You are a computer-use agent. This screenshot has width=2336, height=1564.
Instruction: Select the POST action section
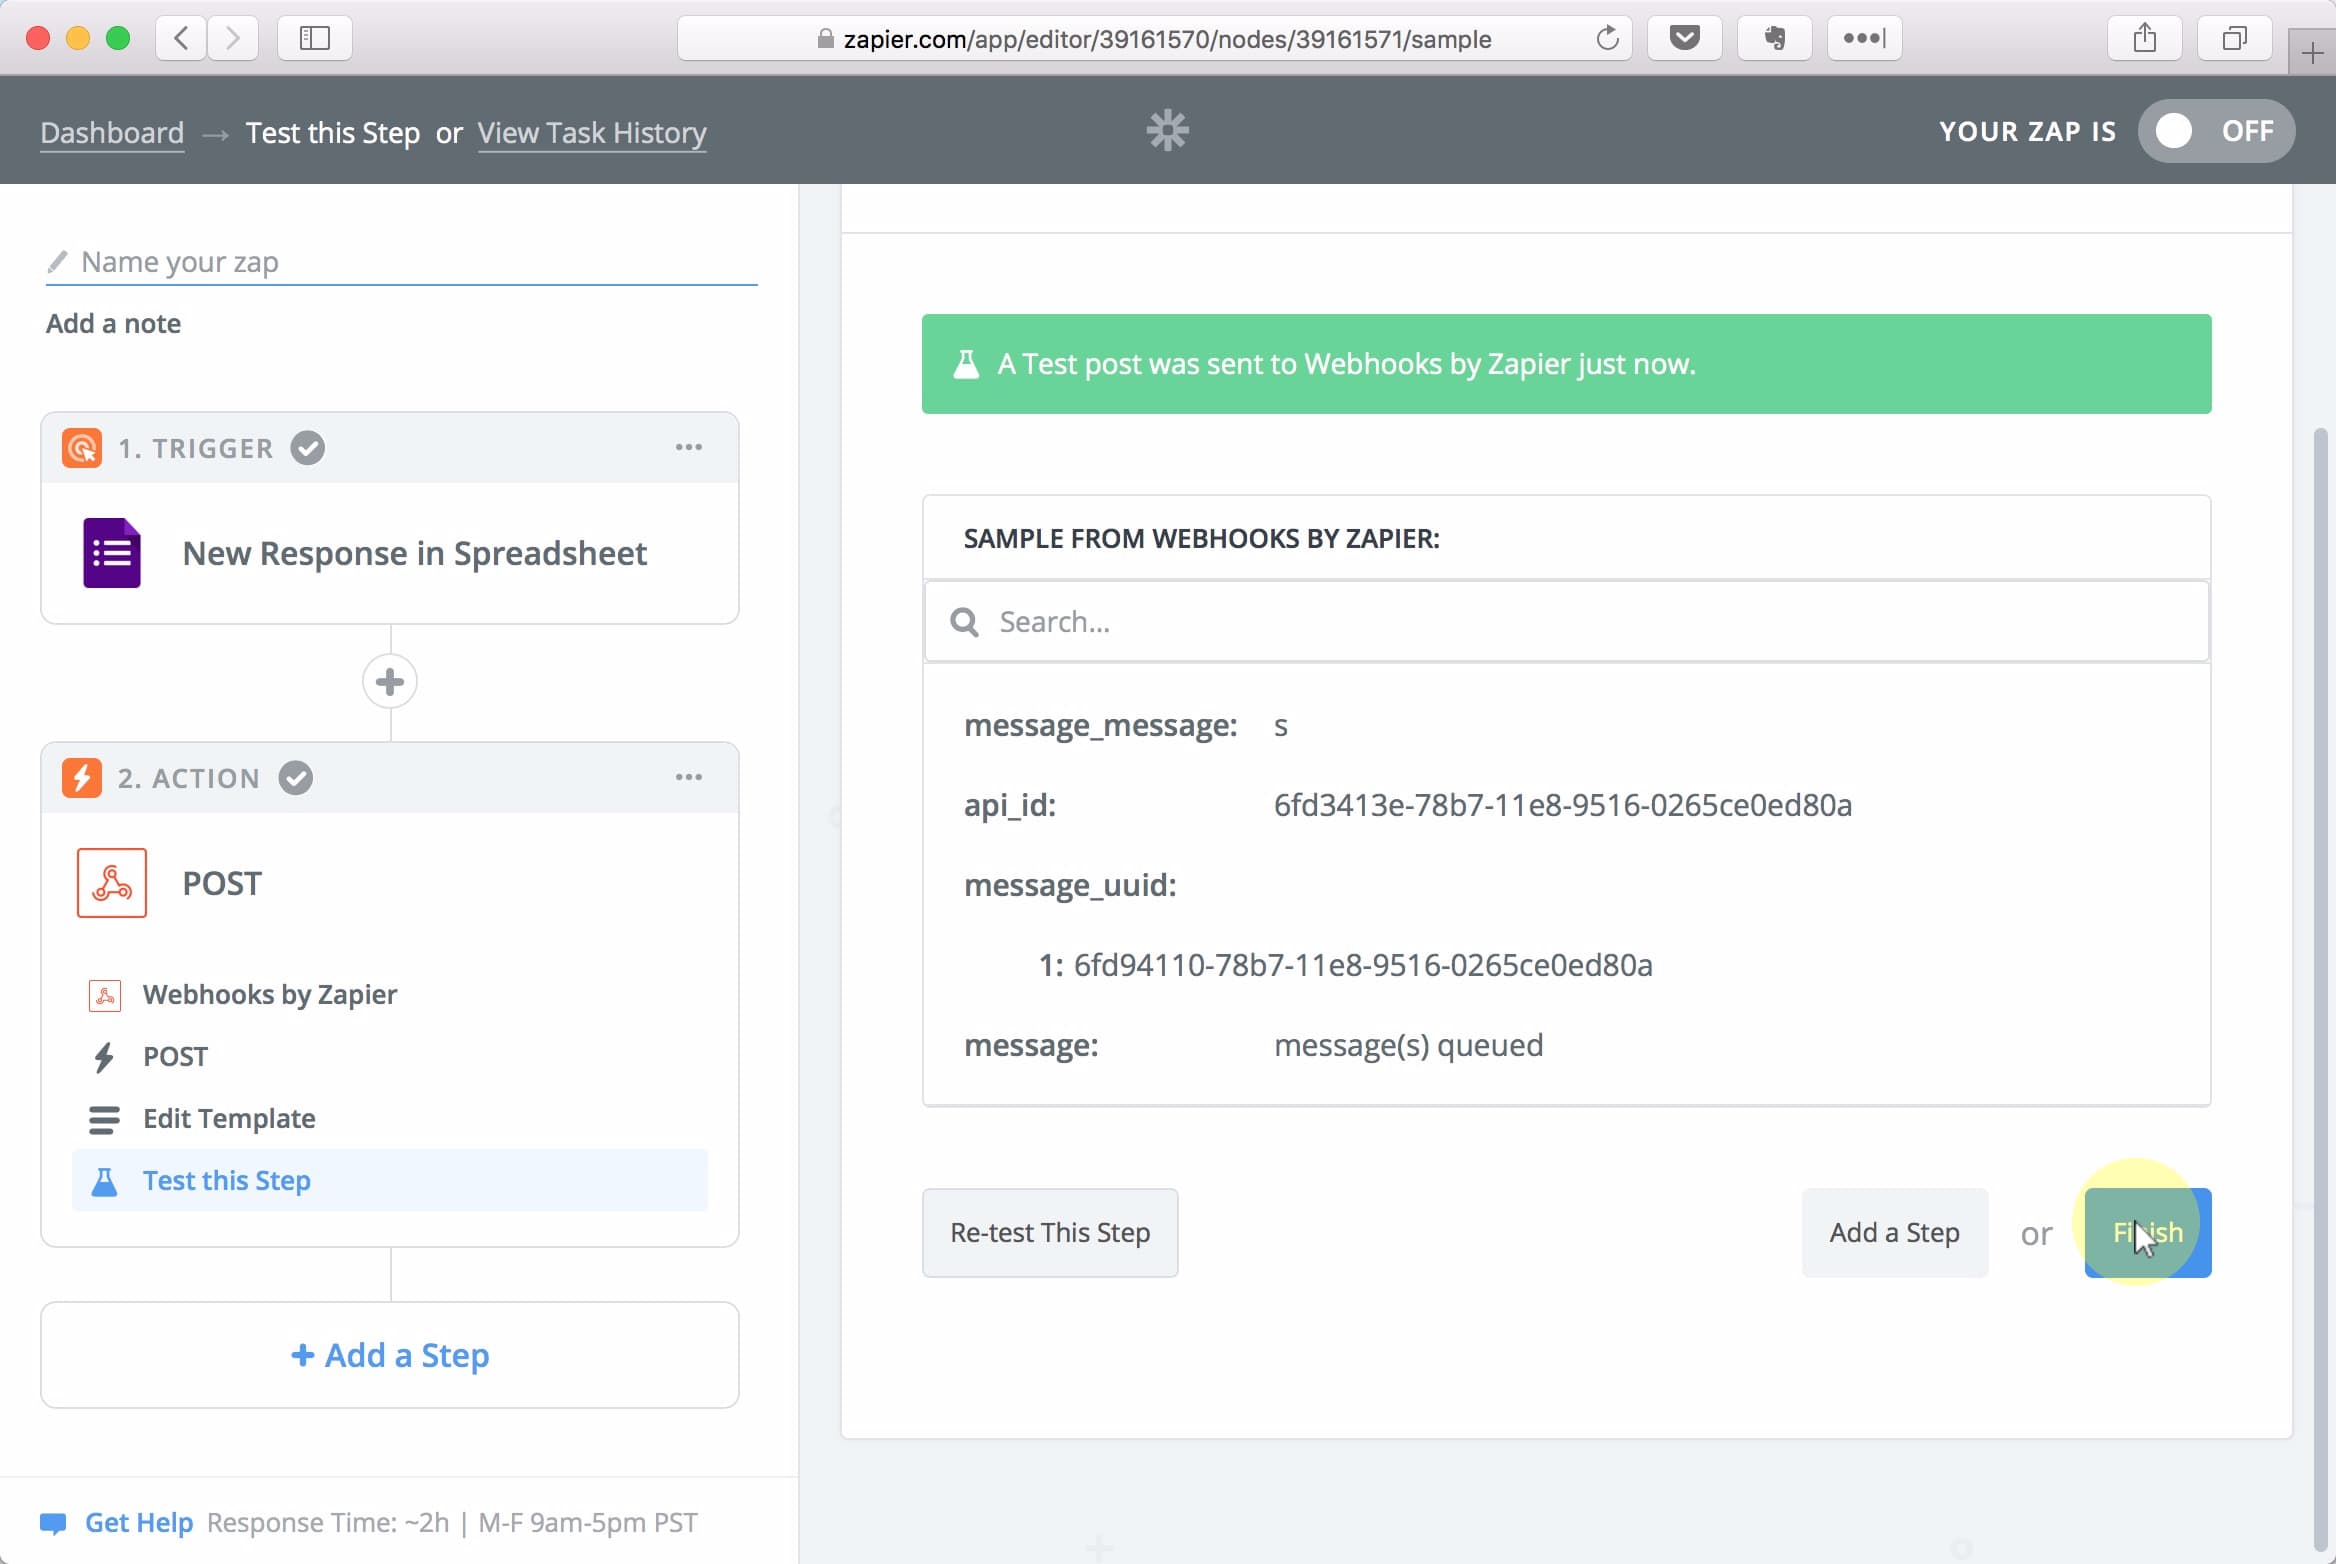tap(390, 1057)
